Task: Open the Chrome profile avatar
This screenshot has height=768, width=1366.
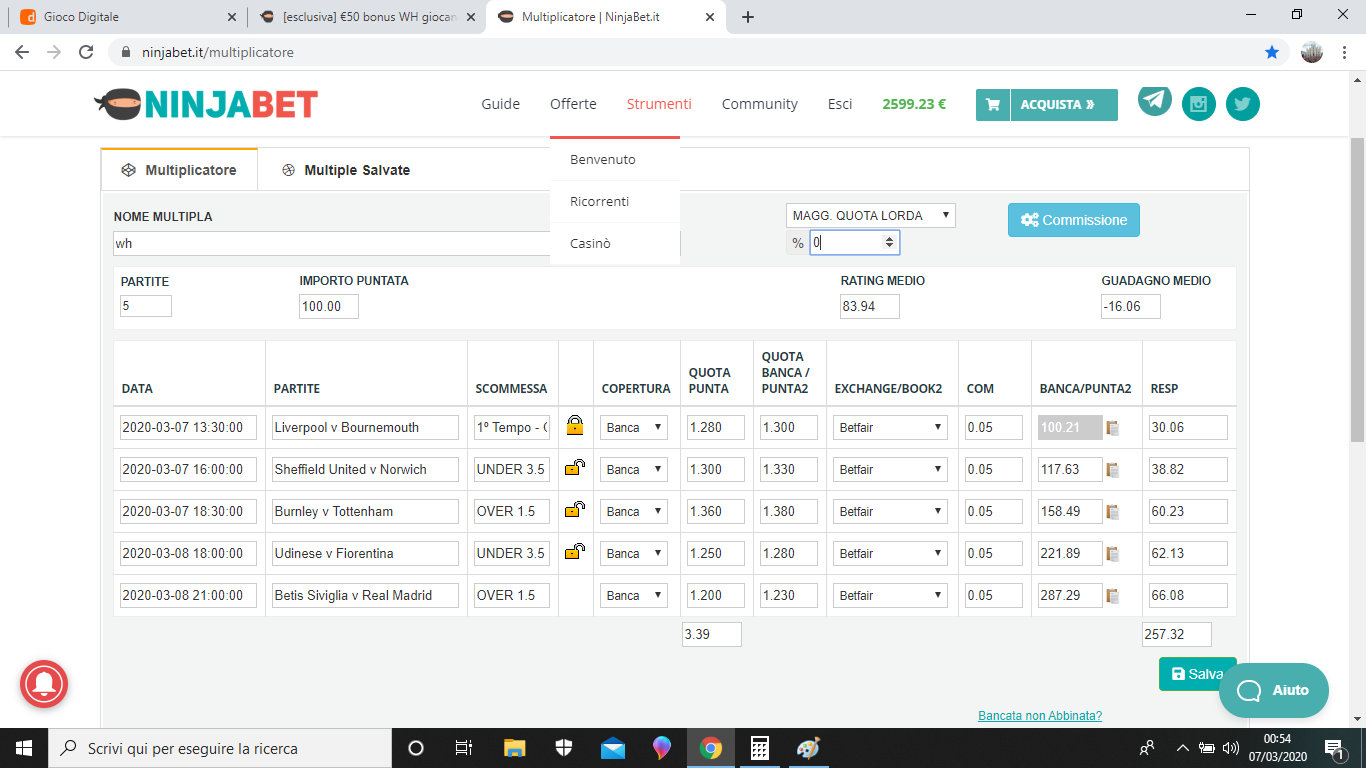Action: [x=1312, y=52]
